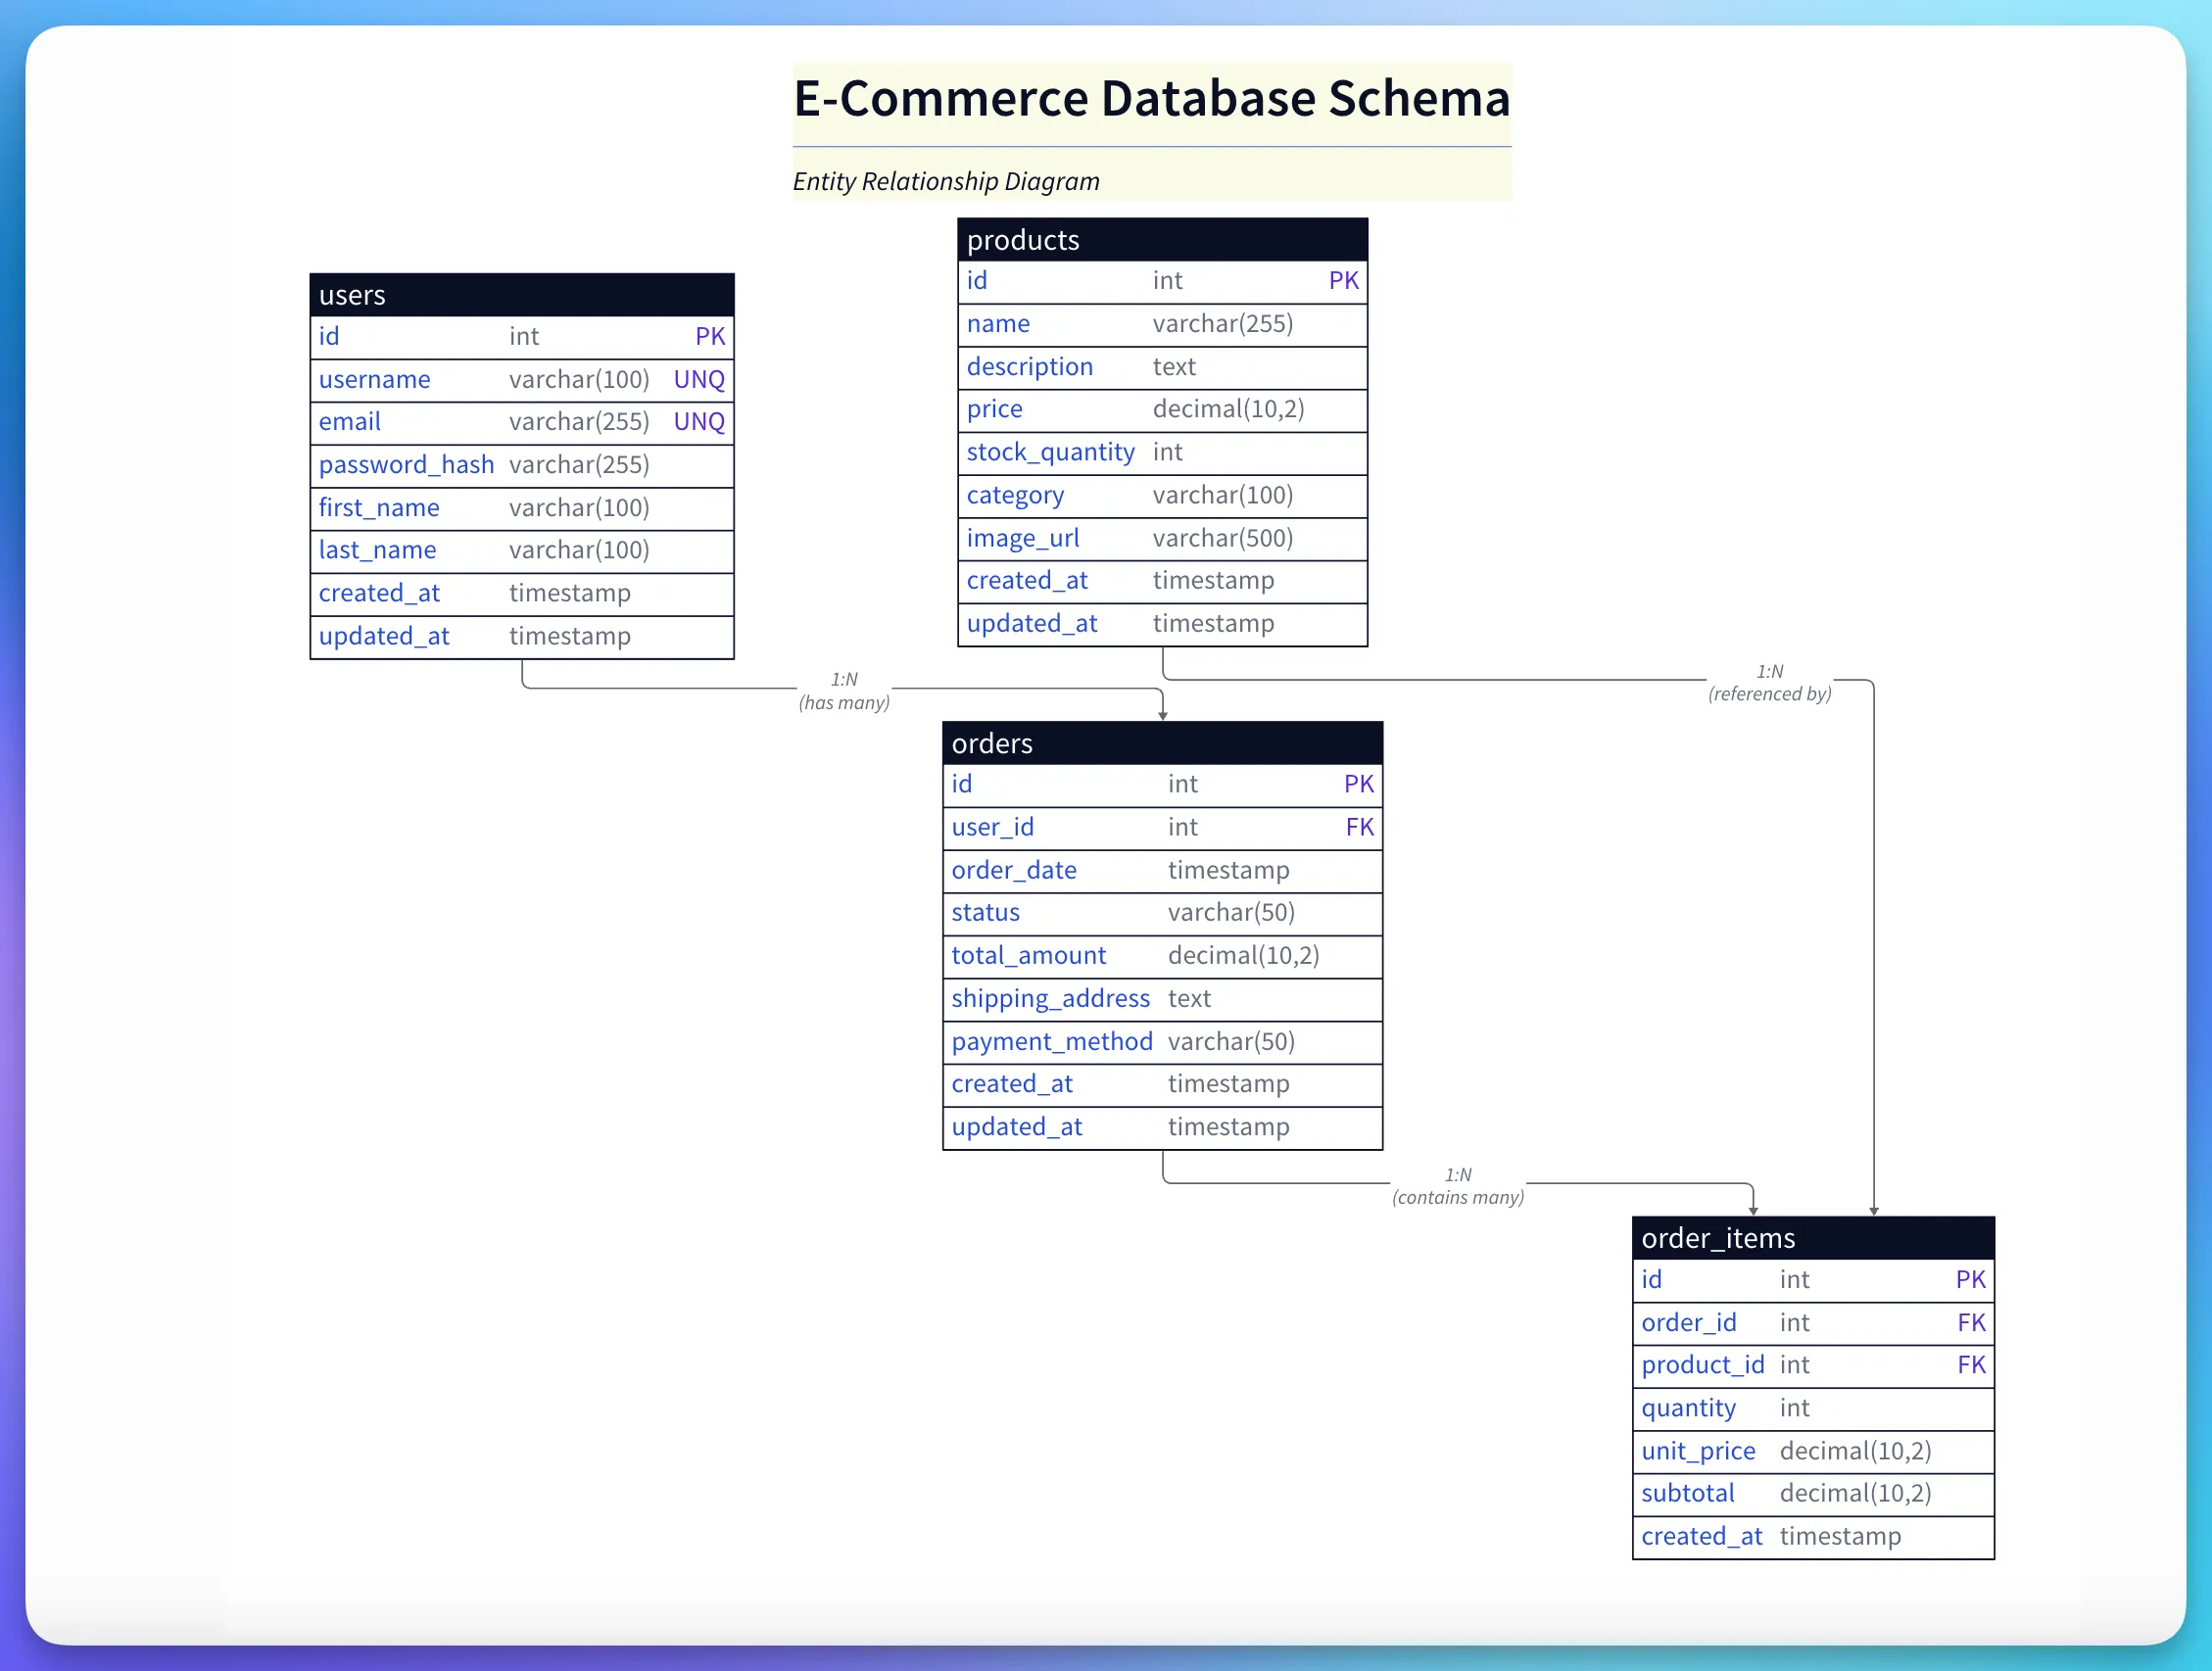The height and width of the screenshot is (1671, 2212).
Task: Click the E-Commerce Database Schema title
Action: pos(1151,98)
